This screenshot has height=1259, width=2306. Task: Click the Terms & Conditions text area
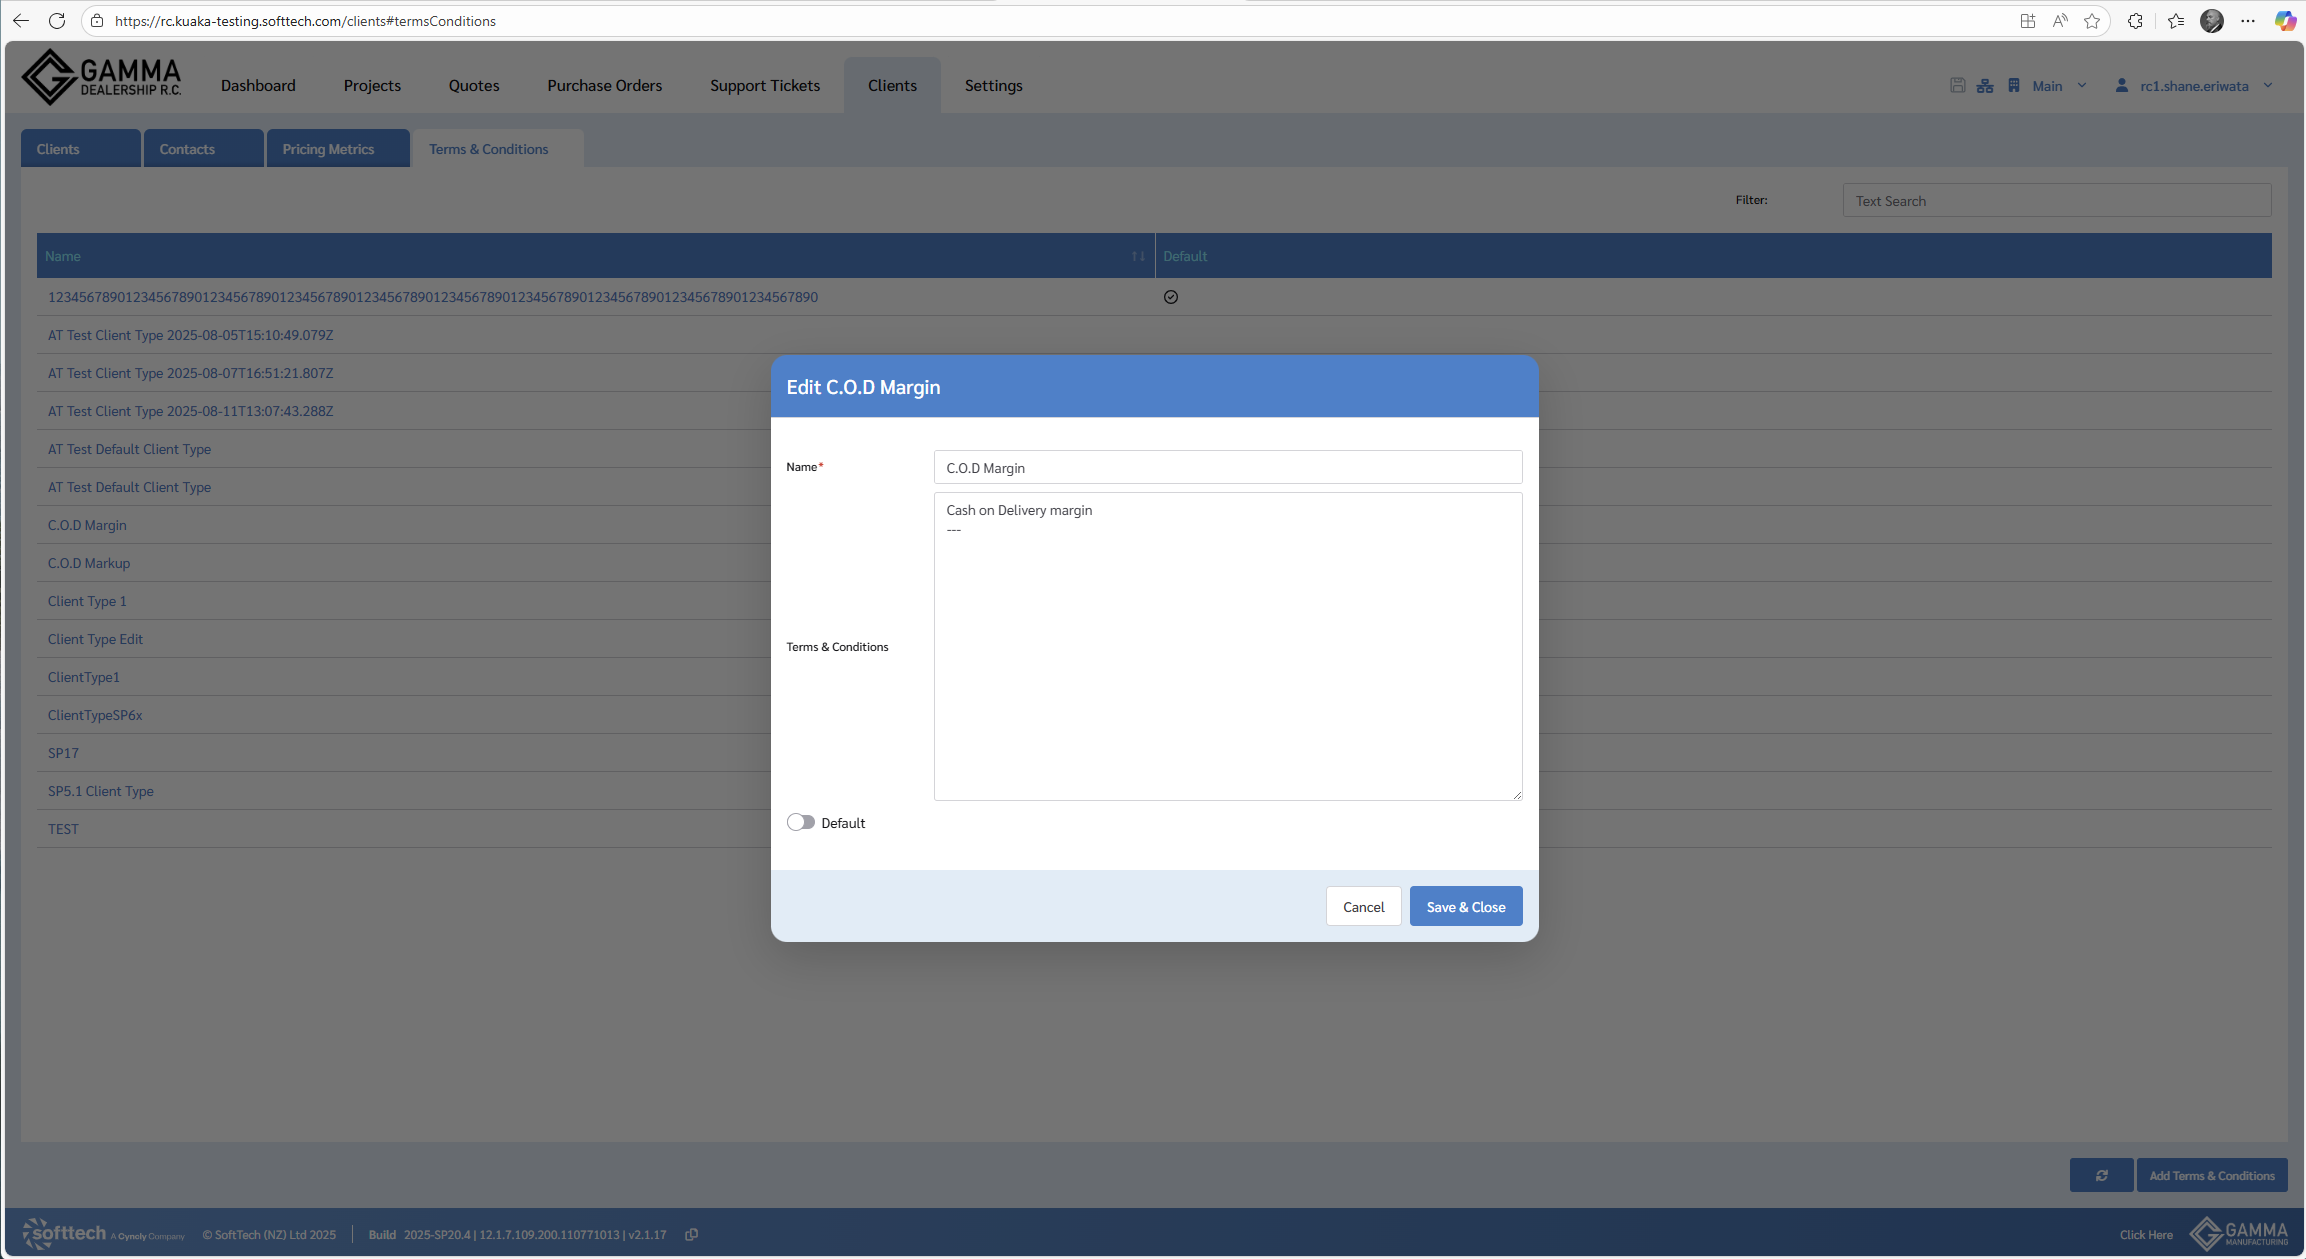(x=1227, y=646)
